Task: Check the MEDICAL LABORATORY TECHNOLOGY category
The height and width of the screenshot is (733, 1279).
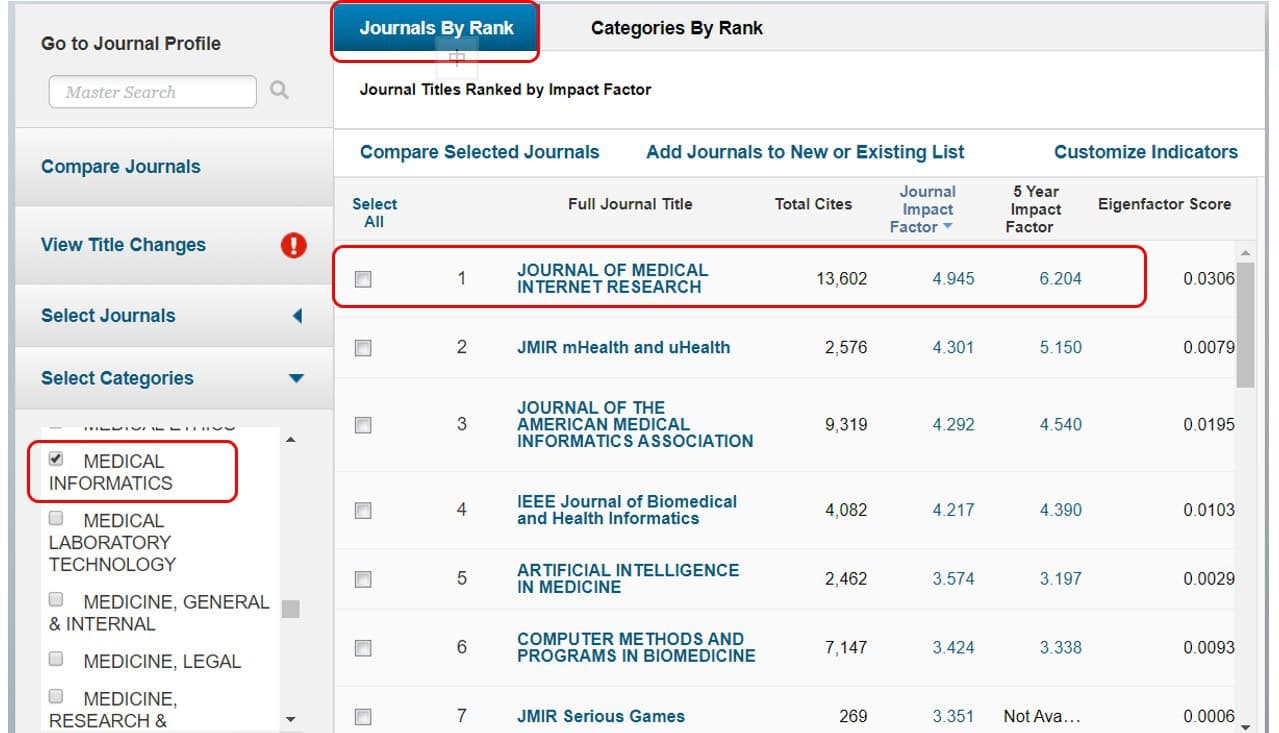Action: tap(56, 519)
